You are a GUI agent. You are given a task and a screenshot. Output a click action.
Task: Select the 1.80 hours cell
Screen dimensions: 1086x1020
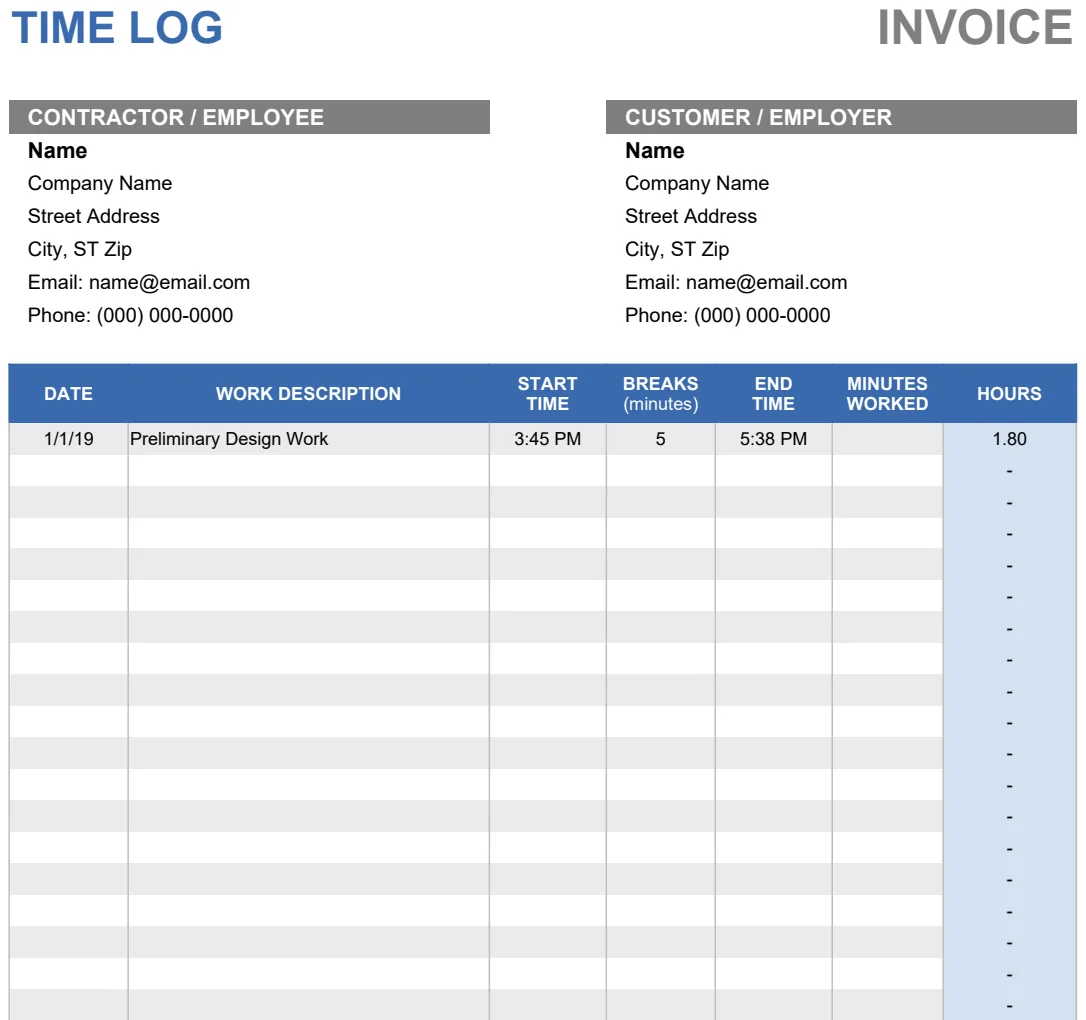pos(1009,439)
